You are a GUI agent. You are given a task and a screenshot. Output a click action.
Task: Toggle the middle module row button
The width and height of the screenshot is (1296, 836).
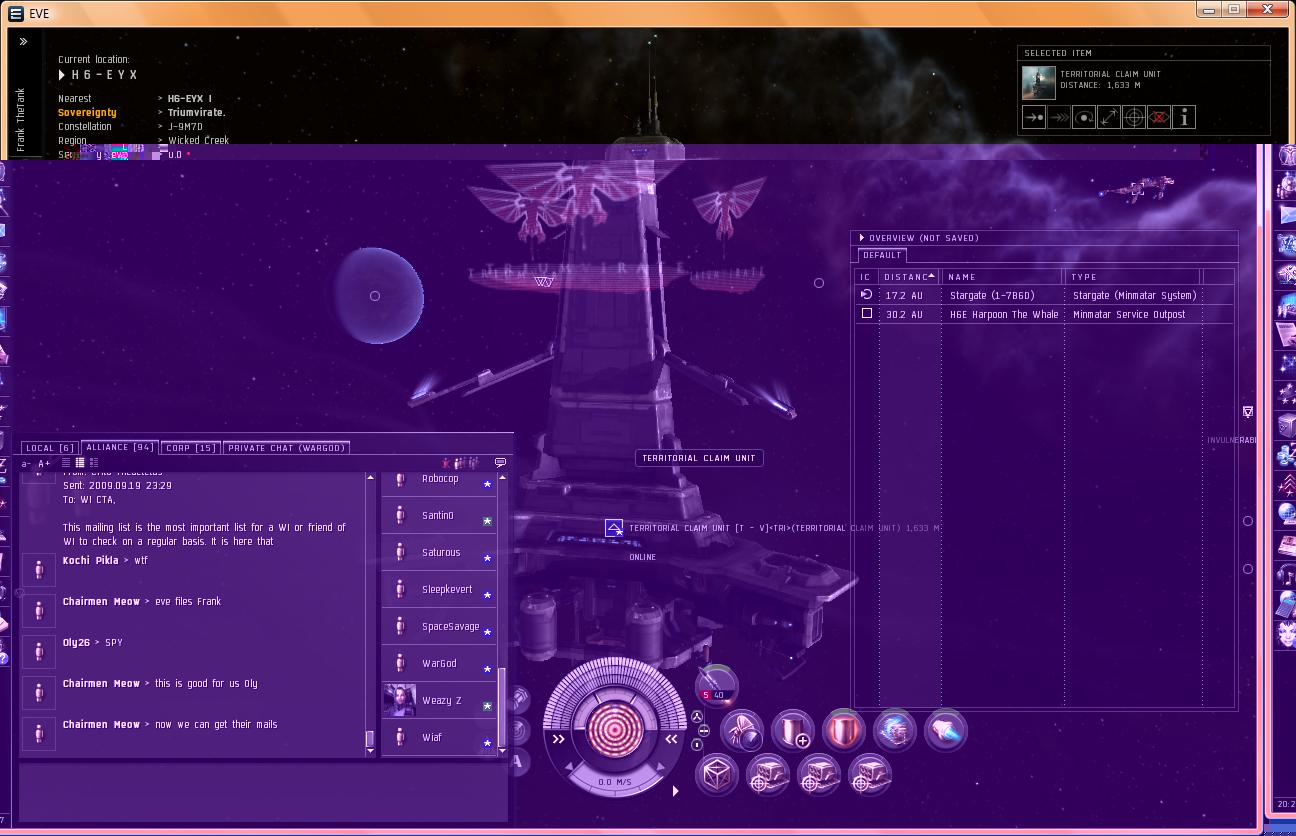coord(702,731)
